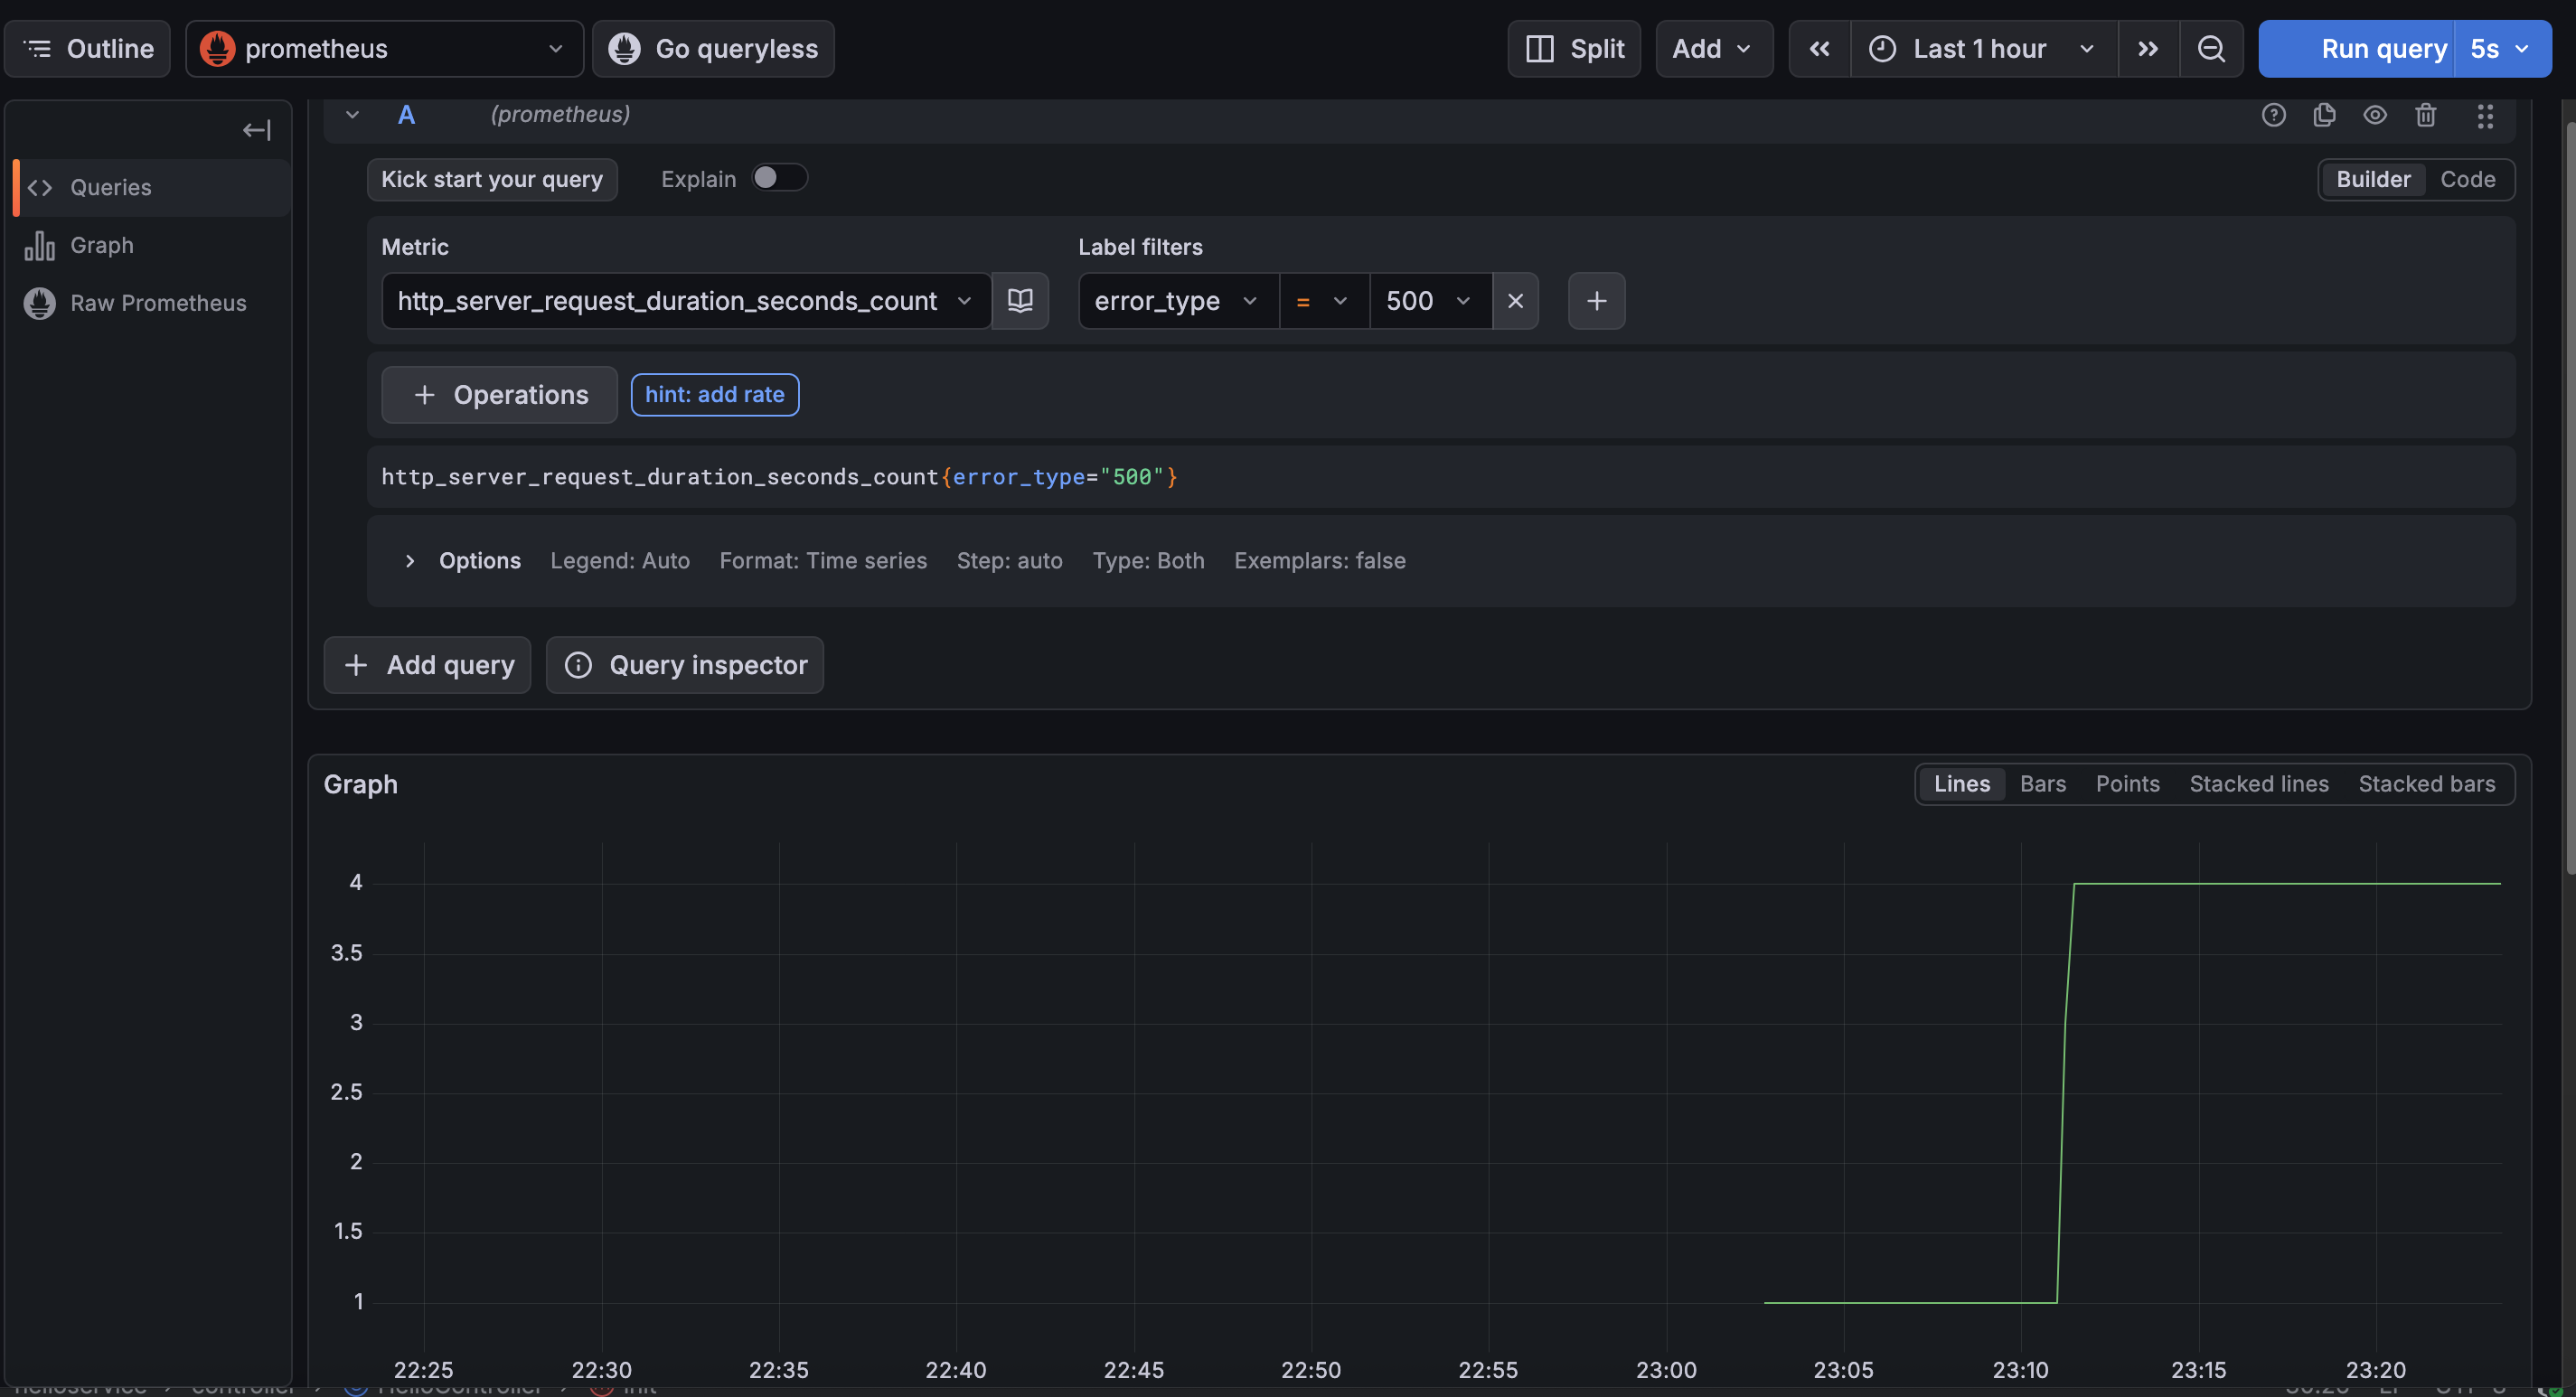Viewport: 2576px width, 1397px height.
Task: Open the Last 1 hour time picker
Action: click(1983, 49)
